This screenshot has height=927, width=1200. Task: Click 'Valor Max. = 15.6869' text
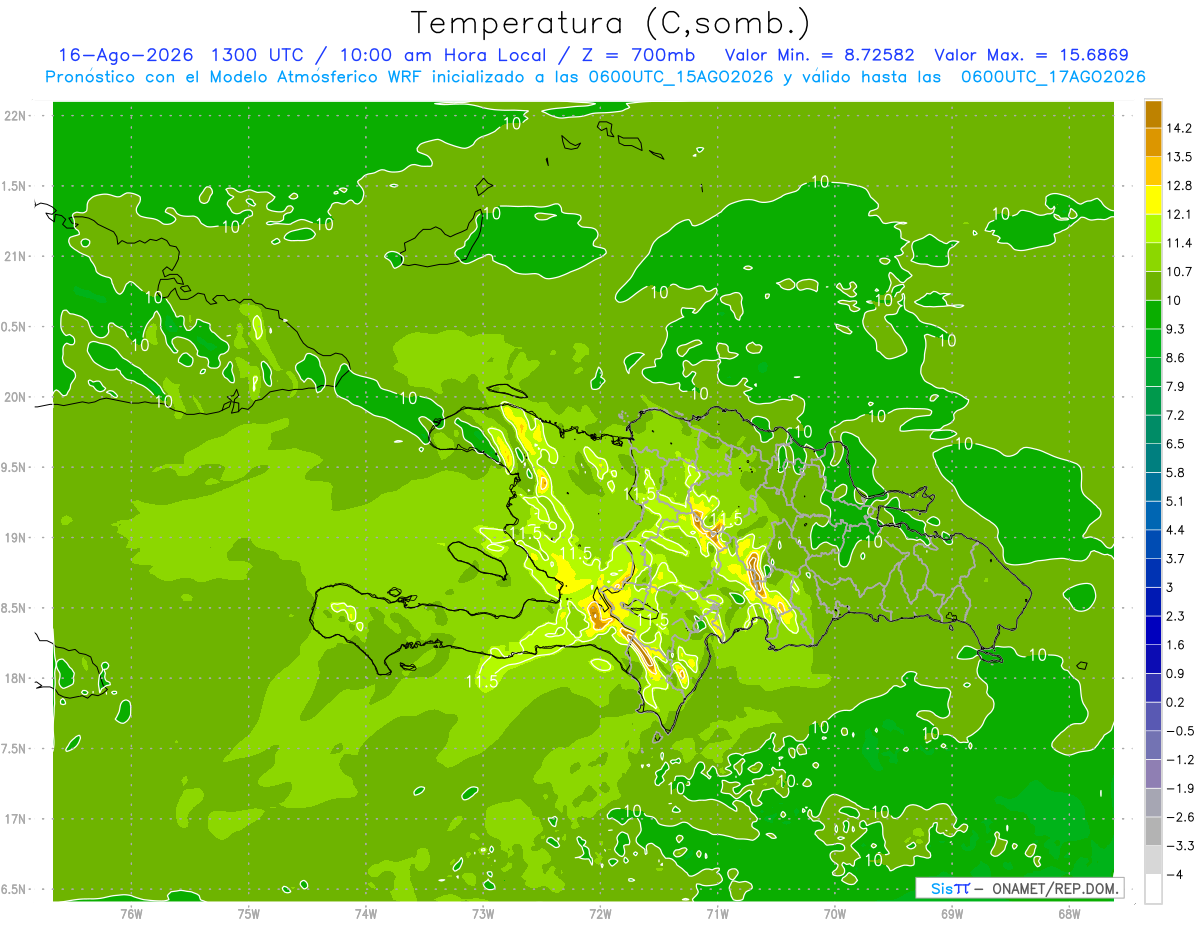[1032, 55]
